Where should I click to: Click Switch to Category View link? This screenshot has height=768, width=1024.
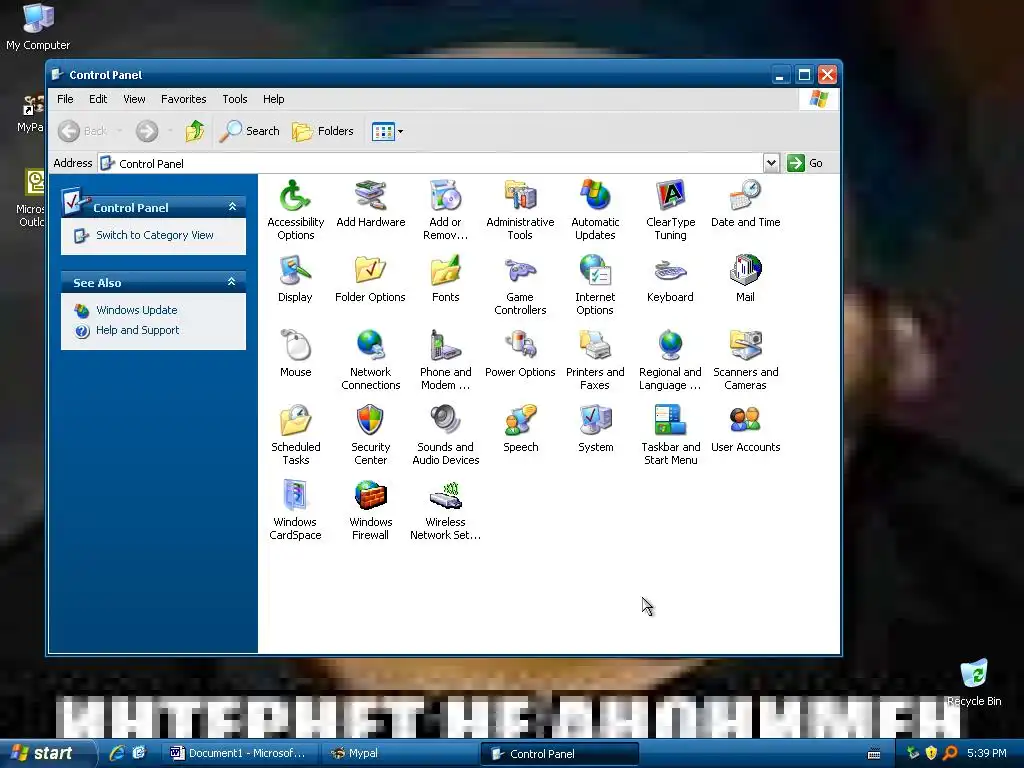pyautogui.click(x=155, y=235)
